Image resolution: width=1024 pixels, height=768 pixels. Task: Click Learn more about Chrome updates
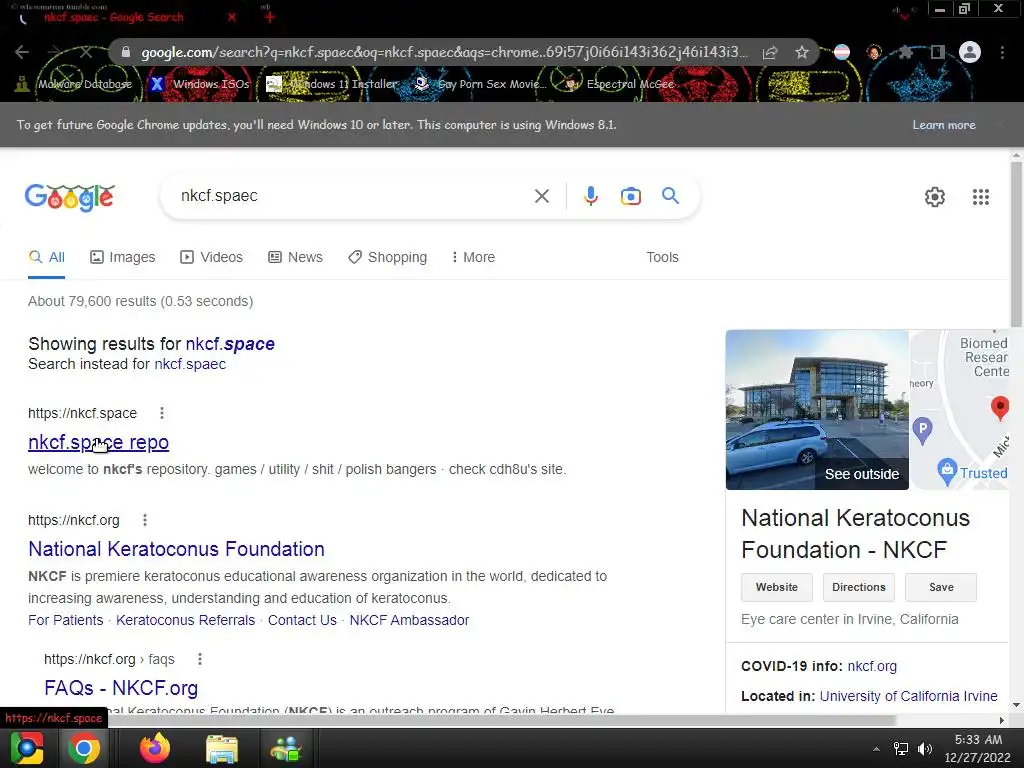pyautogui.click(x=944, y=125)
